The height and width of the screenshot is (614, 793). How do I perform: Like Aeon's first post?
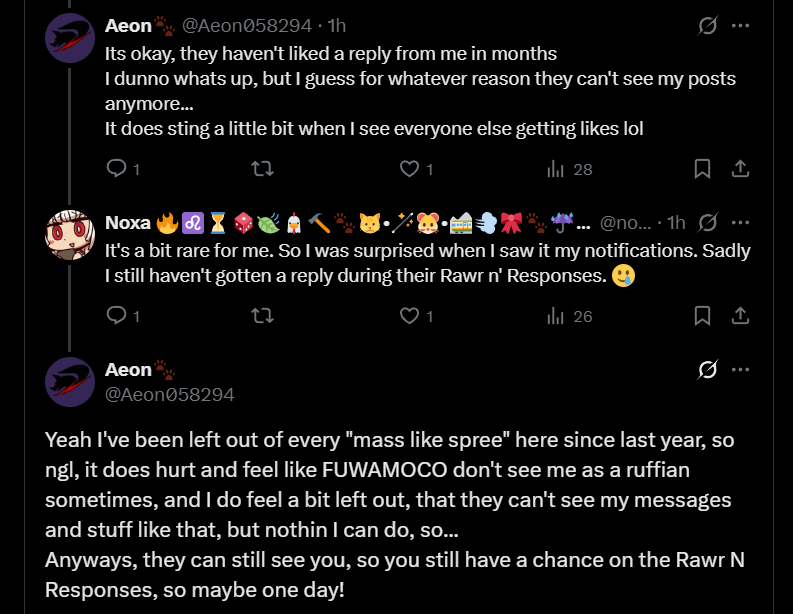pyautogui.click(x=409, y=169)
